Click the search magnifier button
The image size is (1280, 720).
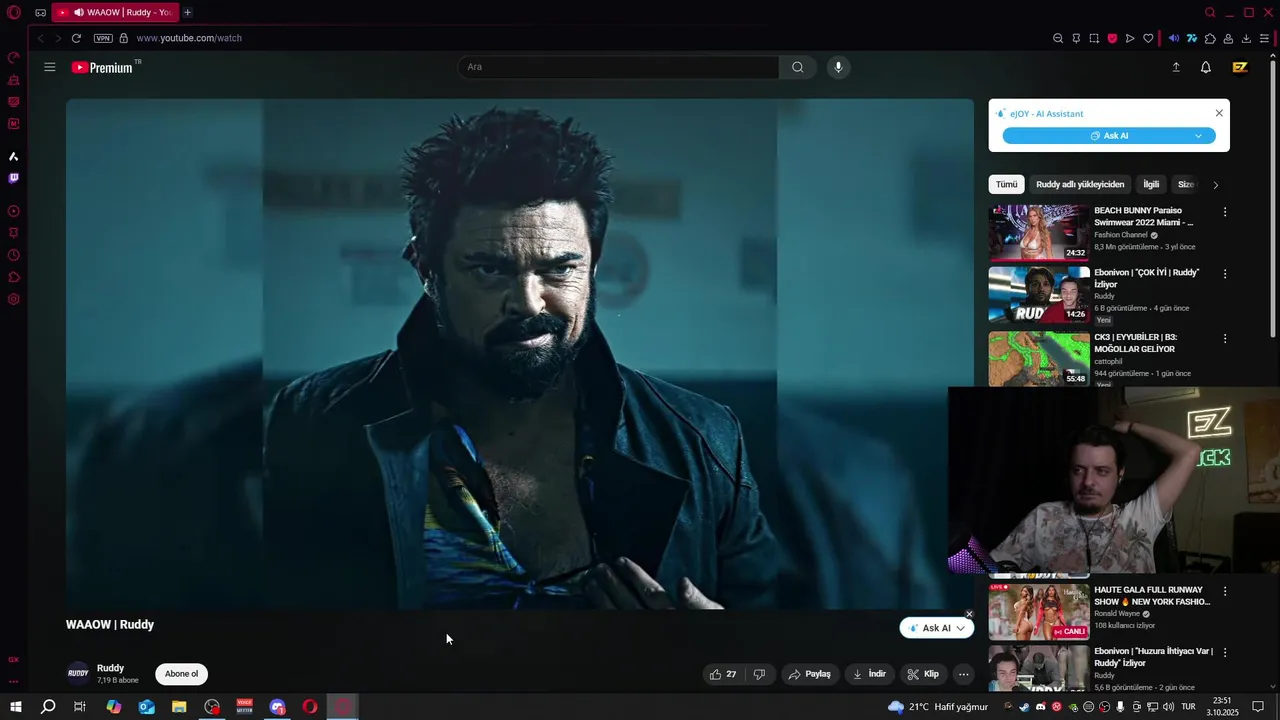[797, 67]
